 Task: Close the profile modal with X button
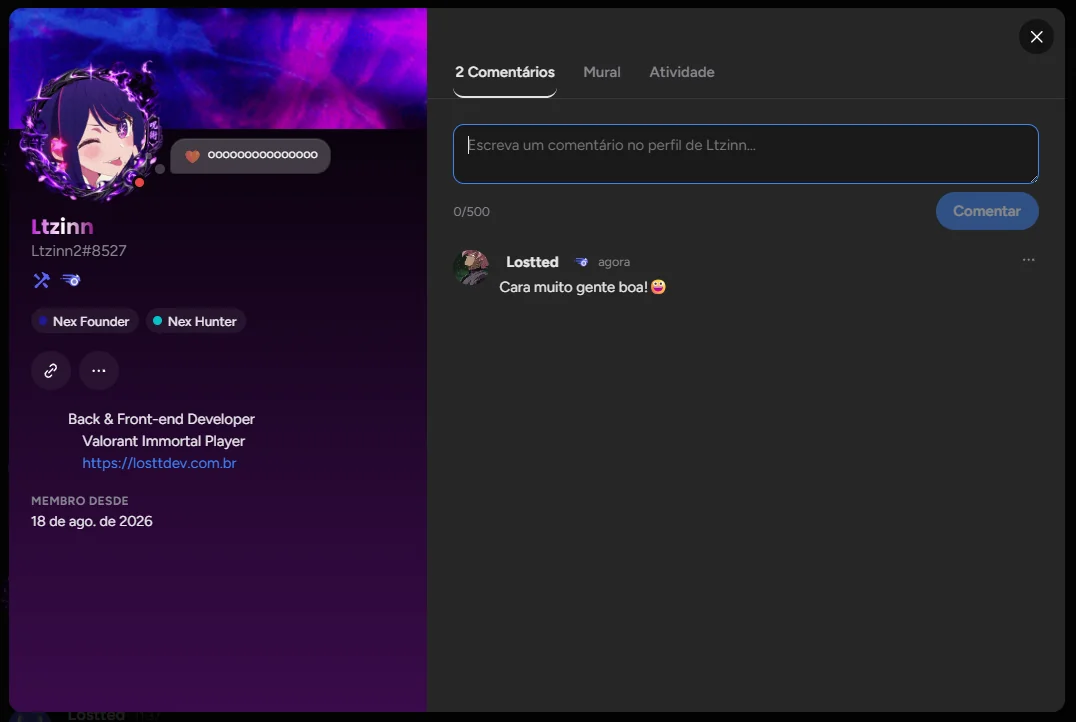point(1036,36)
